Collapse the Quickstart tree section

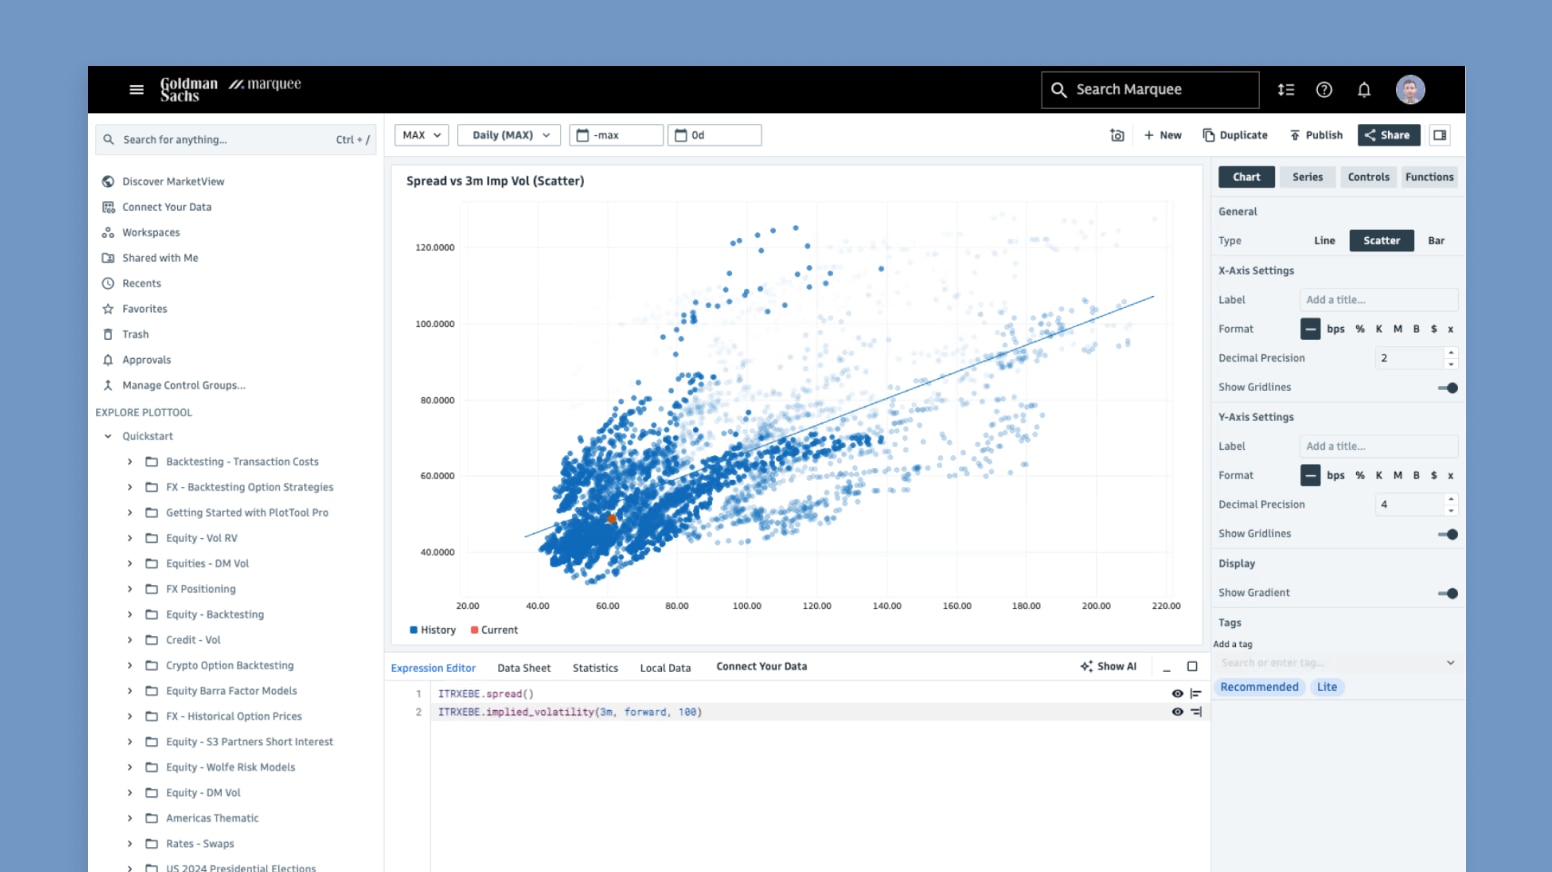coord(108,436)
